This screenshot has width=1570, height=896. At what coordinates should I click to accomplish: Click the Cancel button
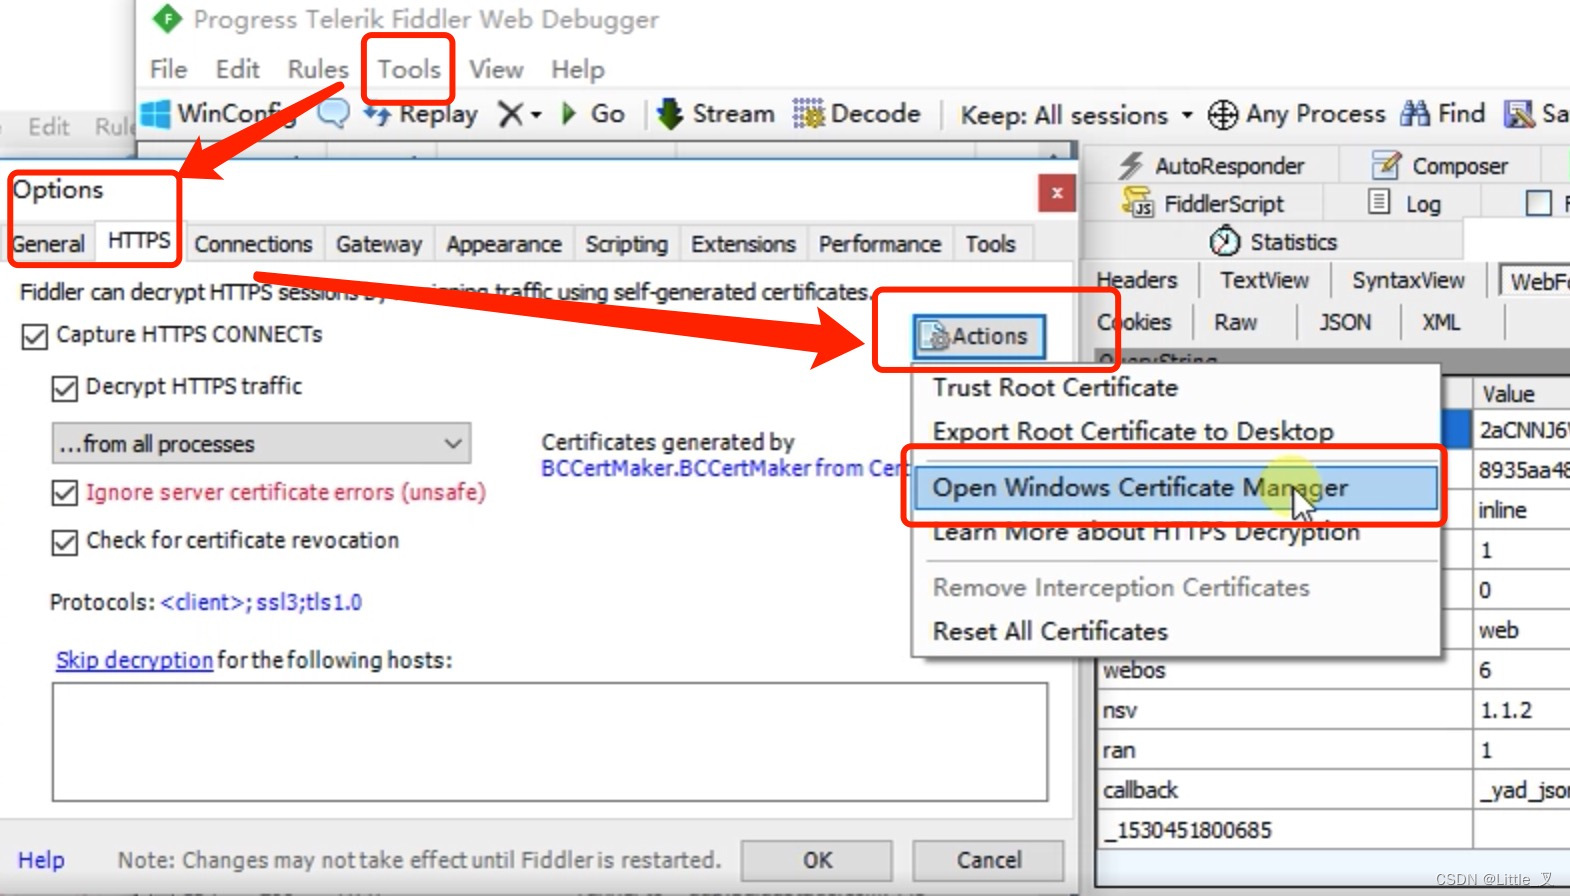988,860
